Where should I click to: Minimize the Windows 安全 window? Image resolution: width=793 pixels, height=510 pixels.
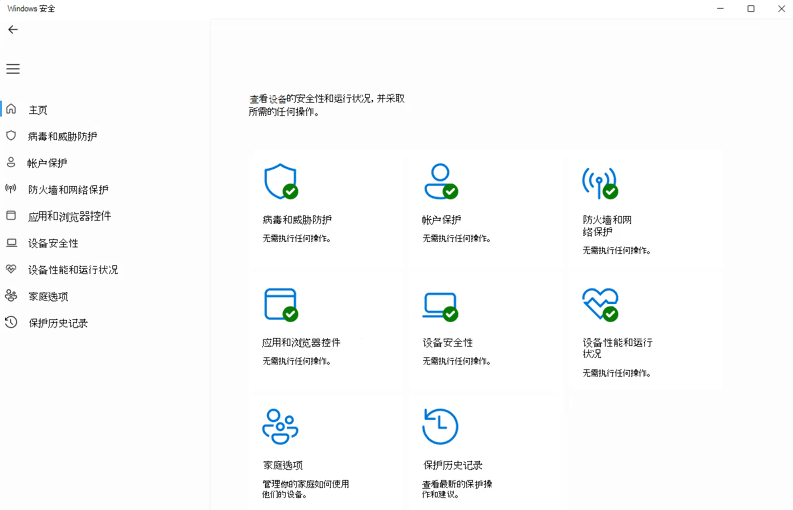click(721, 9)
